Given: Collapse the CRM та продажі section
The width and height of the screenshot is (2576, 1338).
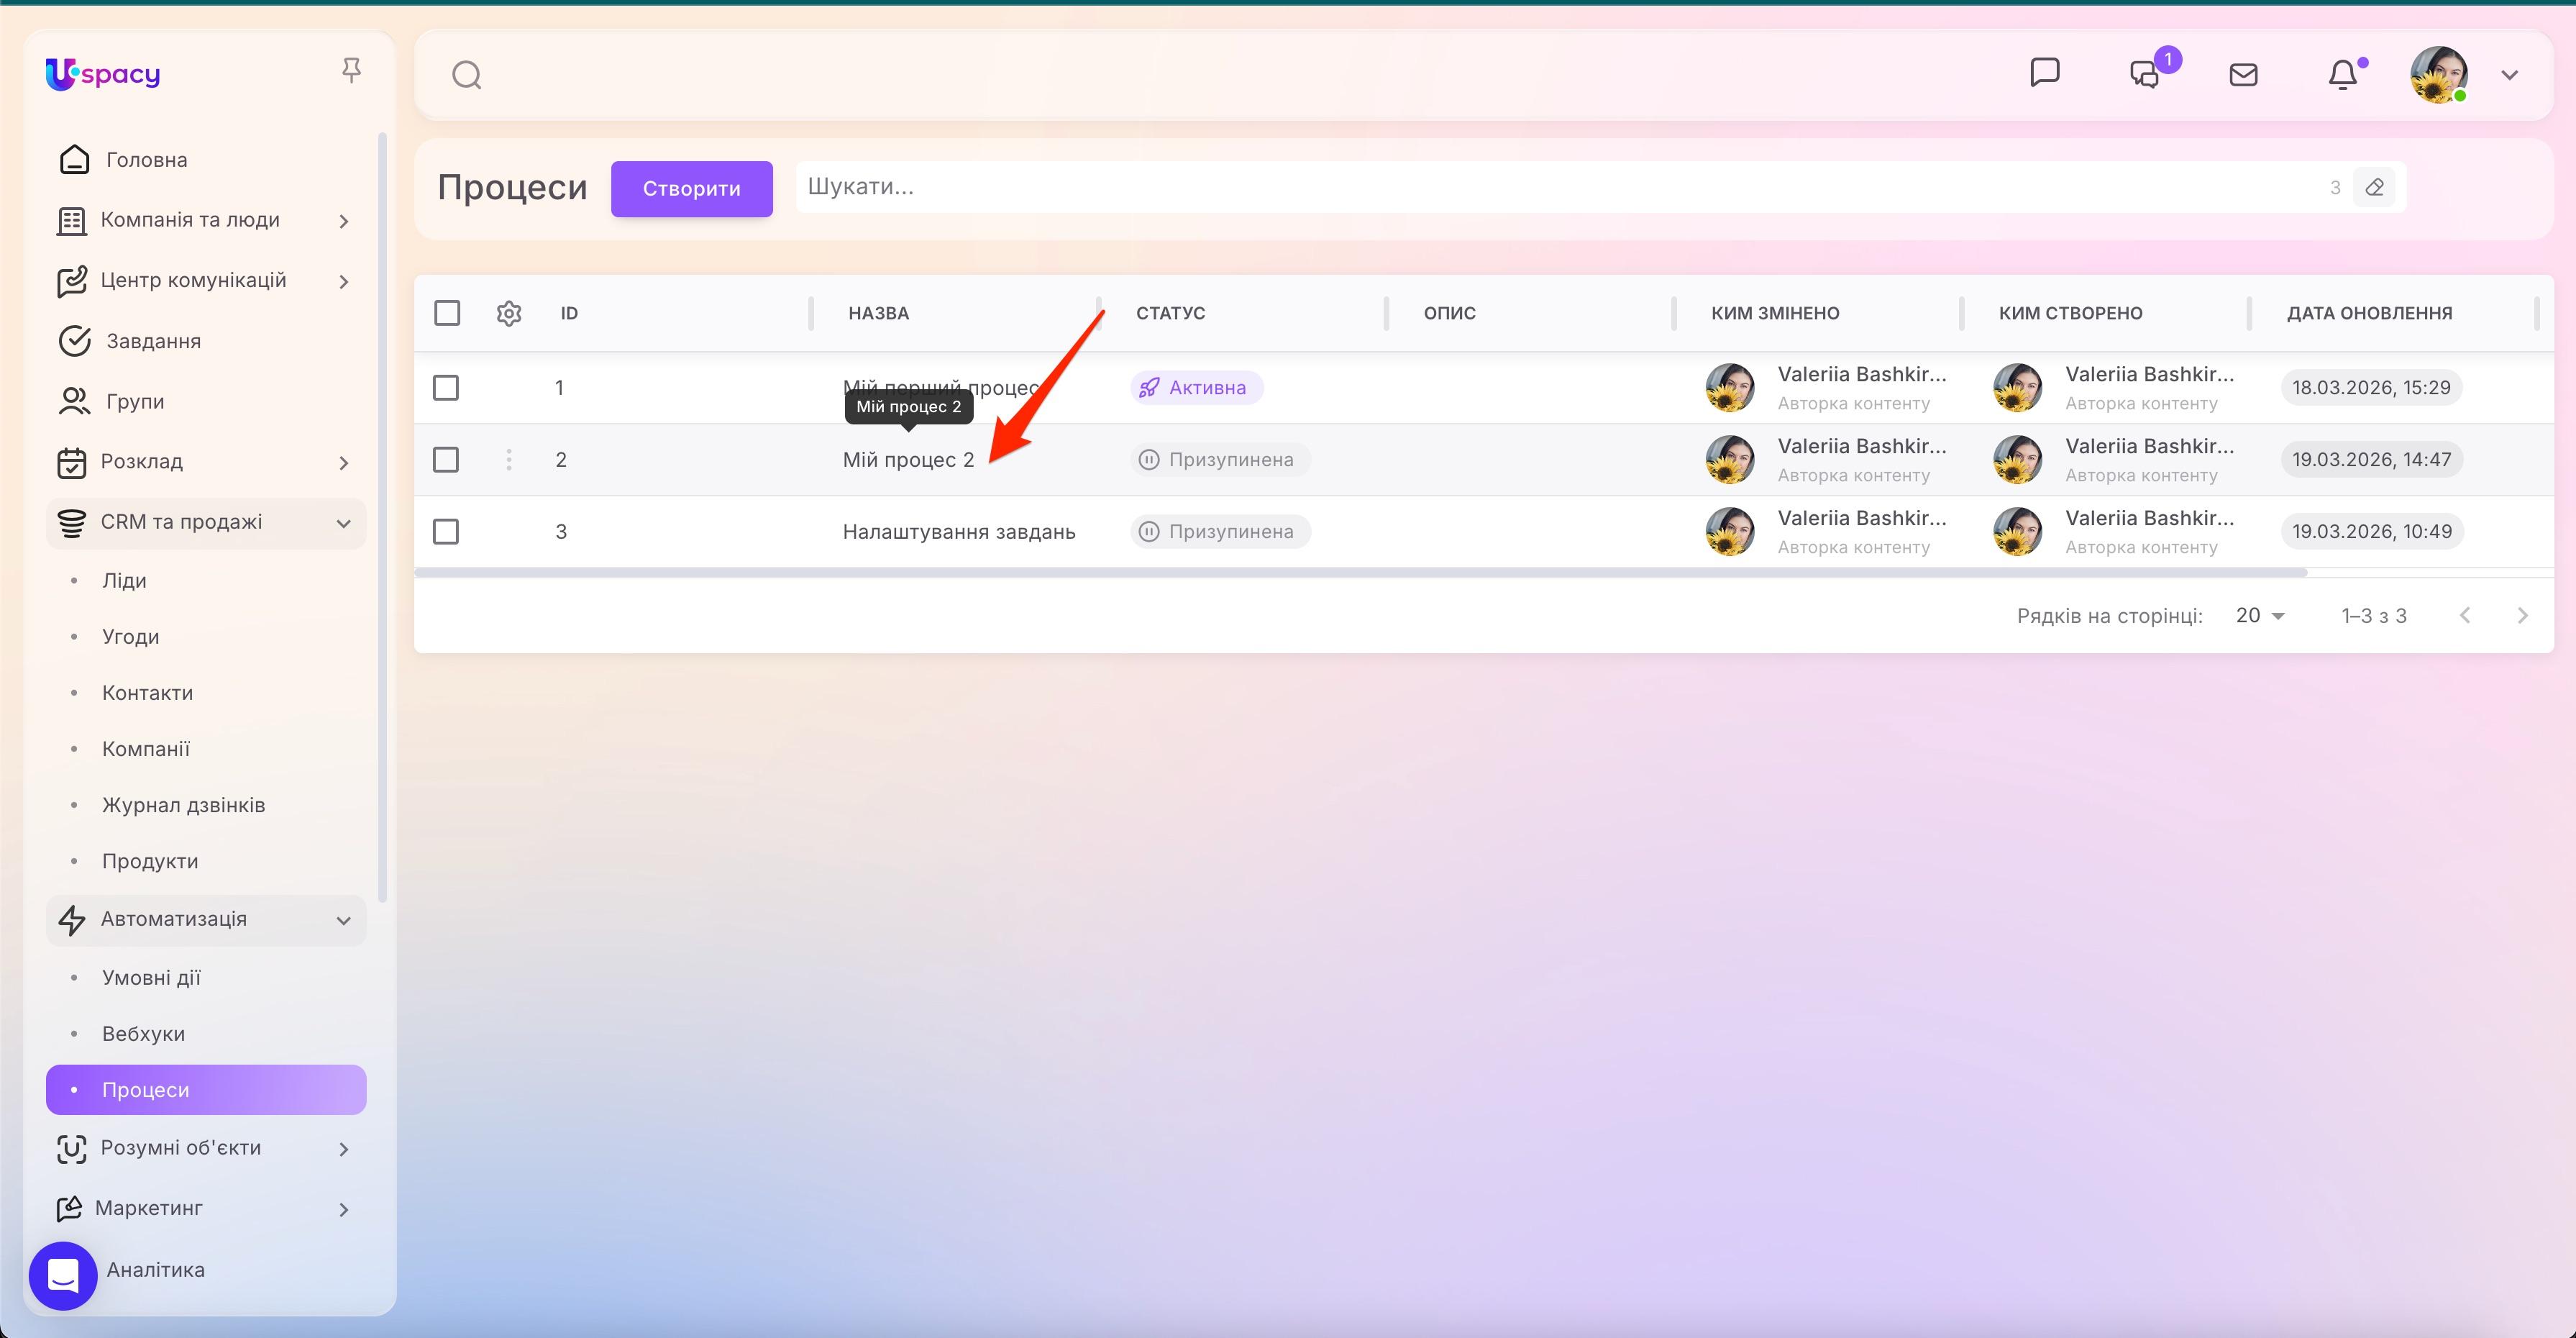Looking at the screenshot, I should point(344,522).
